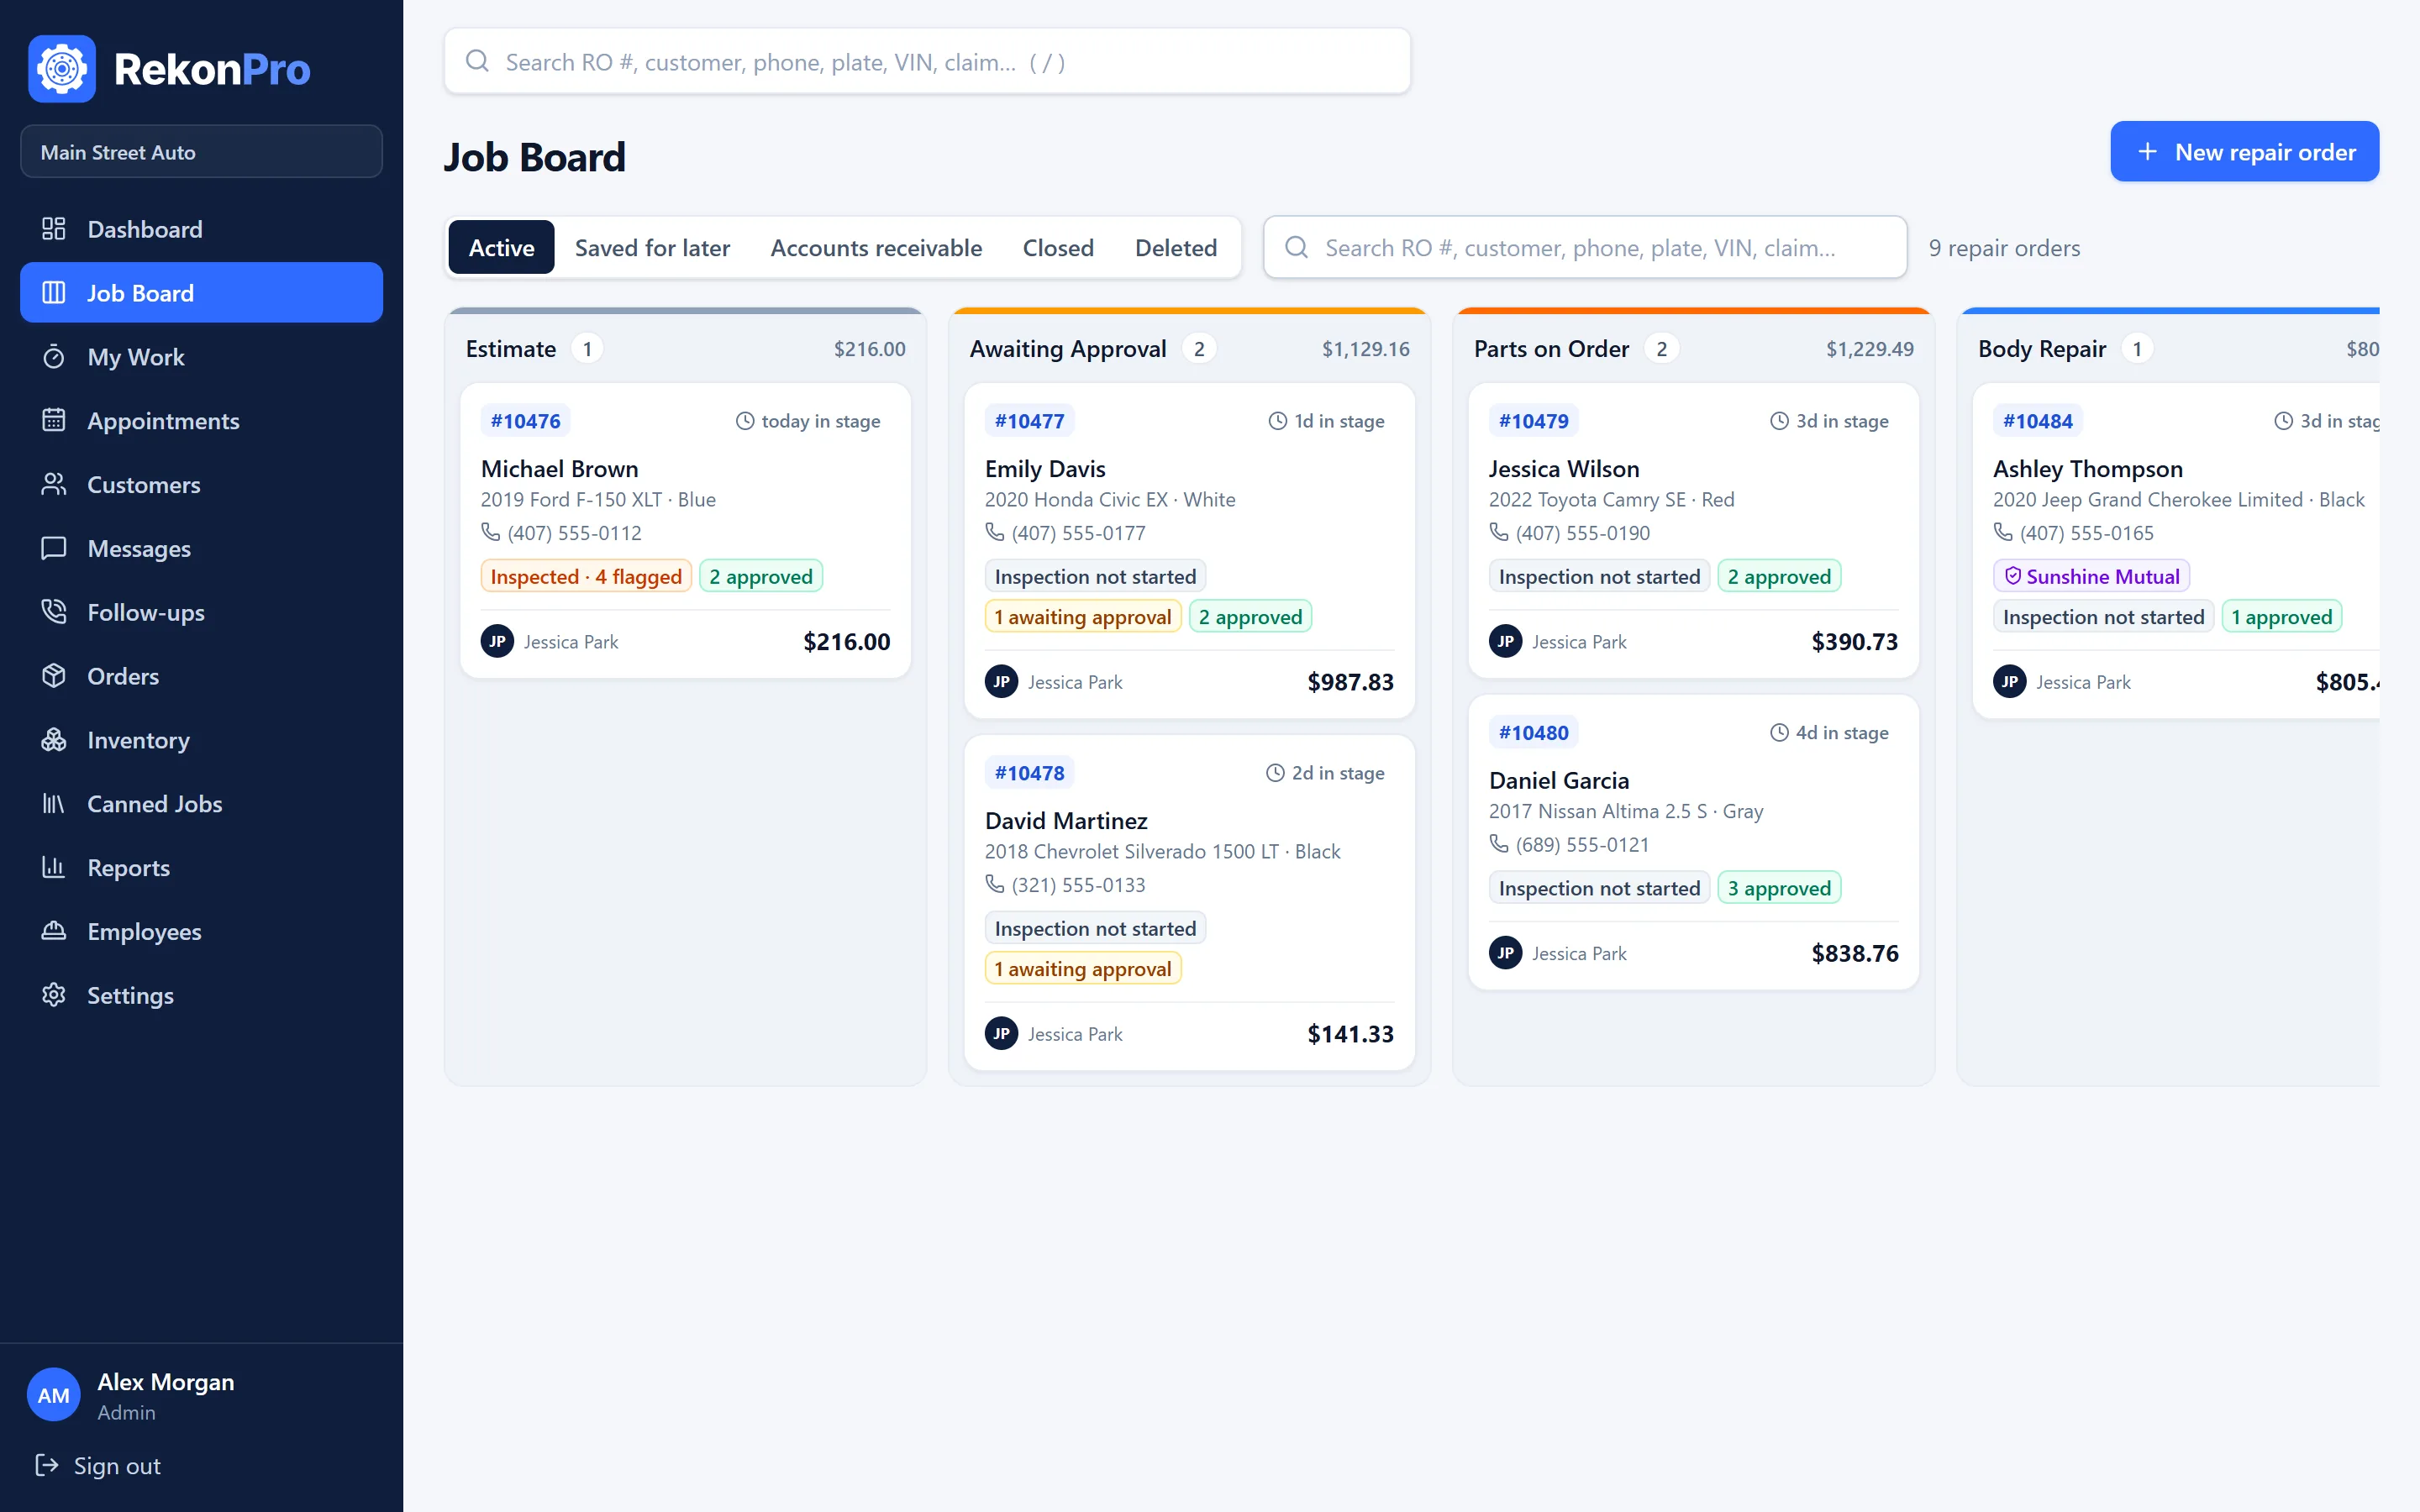
Task: Go to Appointments calendar page
Action: pyautogui.click(x=201, y=421)
